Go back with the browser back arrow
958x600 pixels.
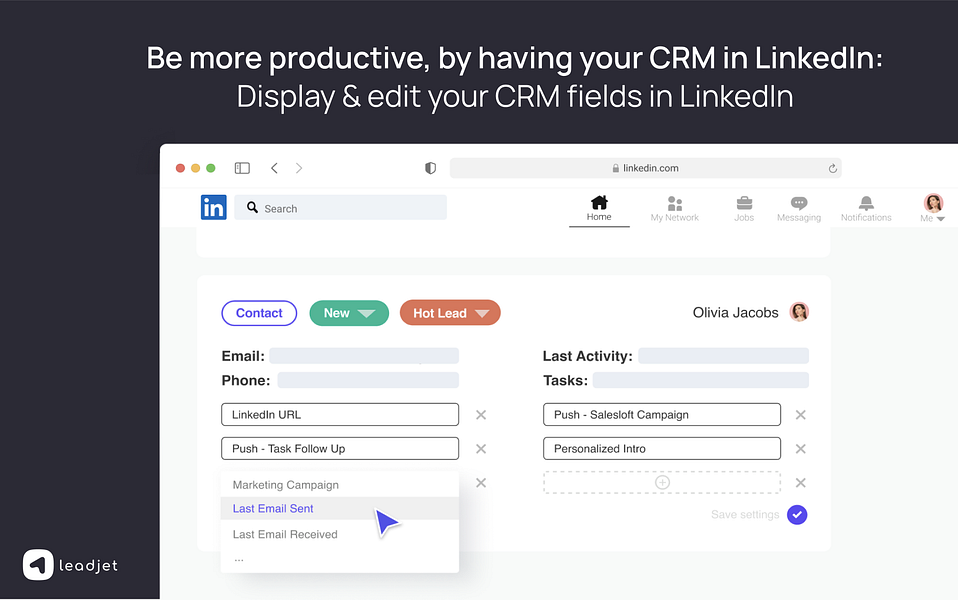point(274,168)
